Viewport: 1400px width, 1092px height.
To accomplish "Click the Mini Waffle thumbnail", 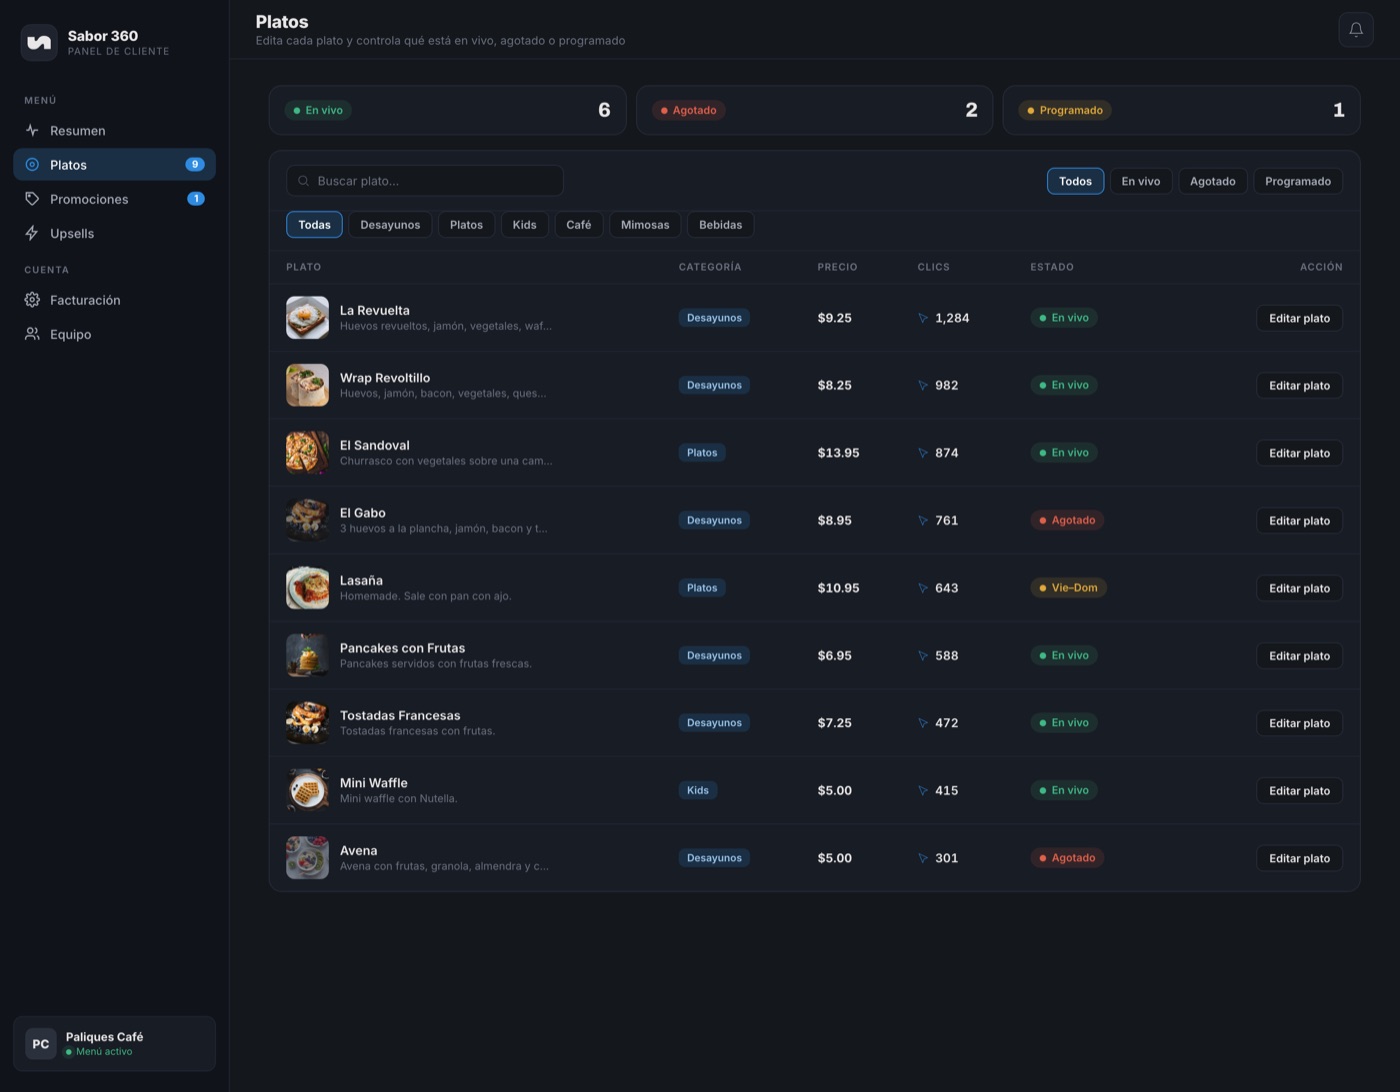I will coord(307,790).
